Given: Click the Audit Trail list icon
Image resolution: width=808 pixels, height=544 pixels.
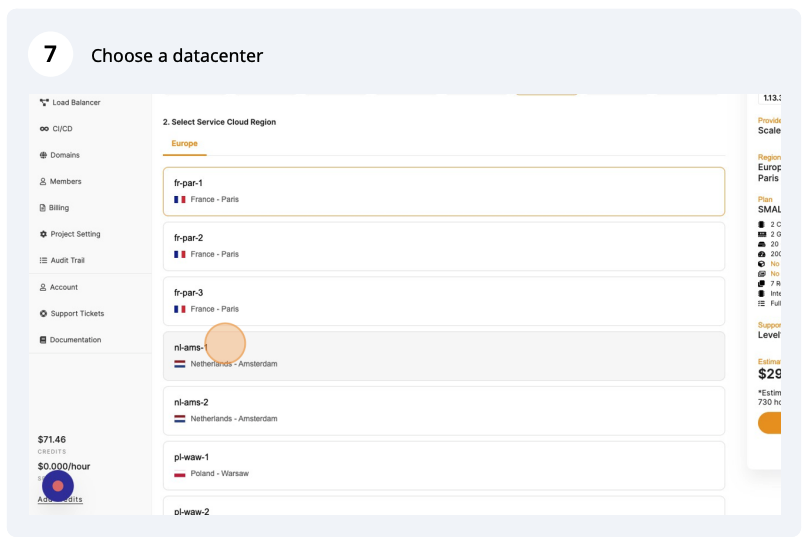Looking at the screenshot, I should pyautogui.click(x=43, y=260).
